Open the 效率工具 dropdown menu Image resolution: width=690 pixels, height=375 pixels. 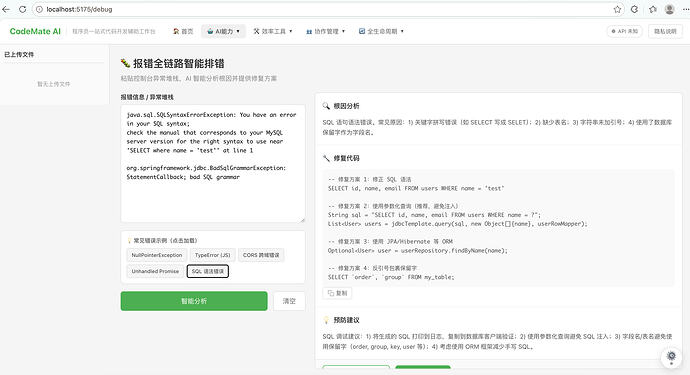point(273,31)
